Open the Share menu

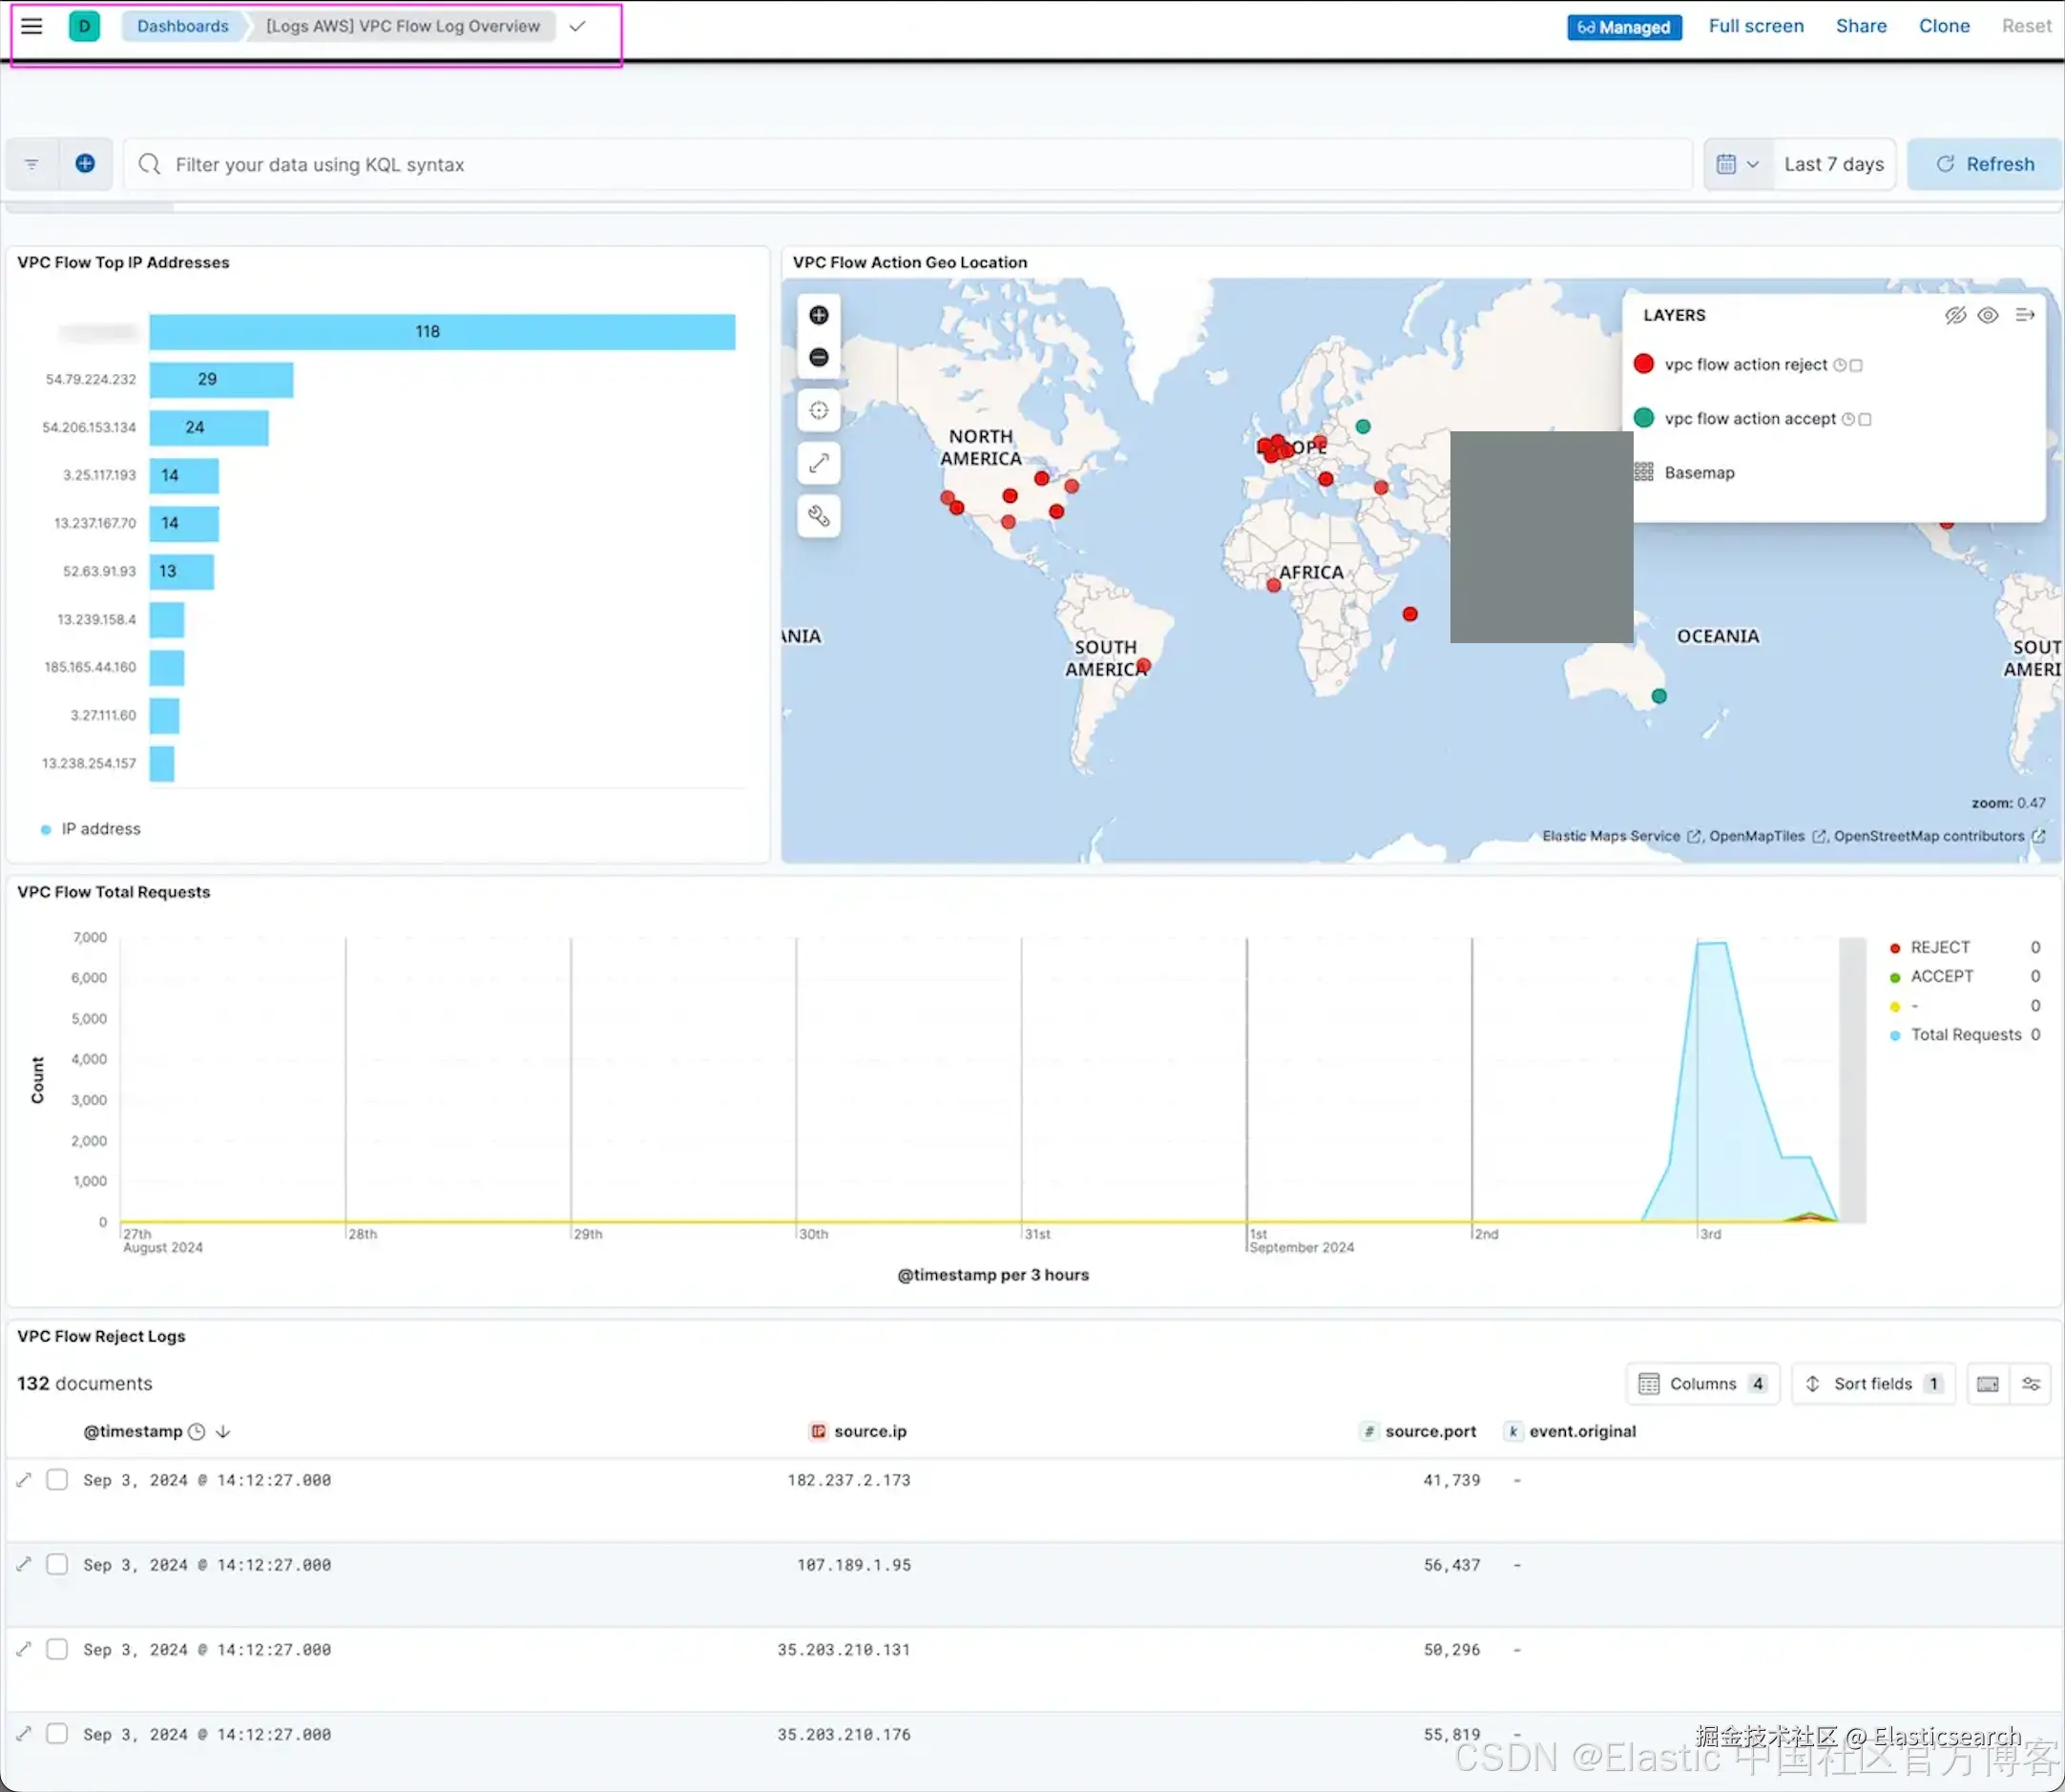pos(1860,26)
